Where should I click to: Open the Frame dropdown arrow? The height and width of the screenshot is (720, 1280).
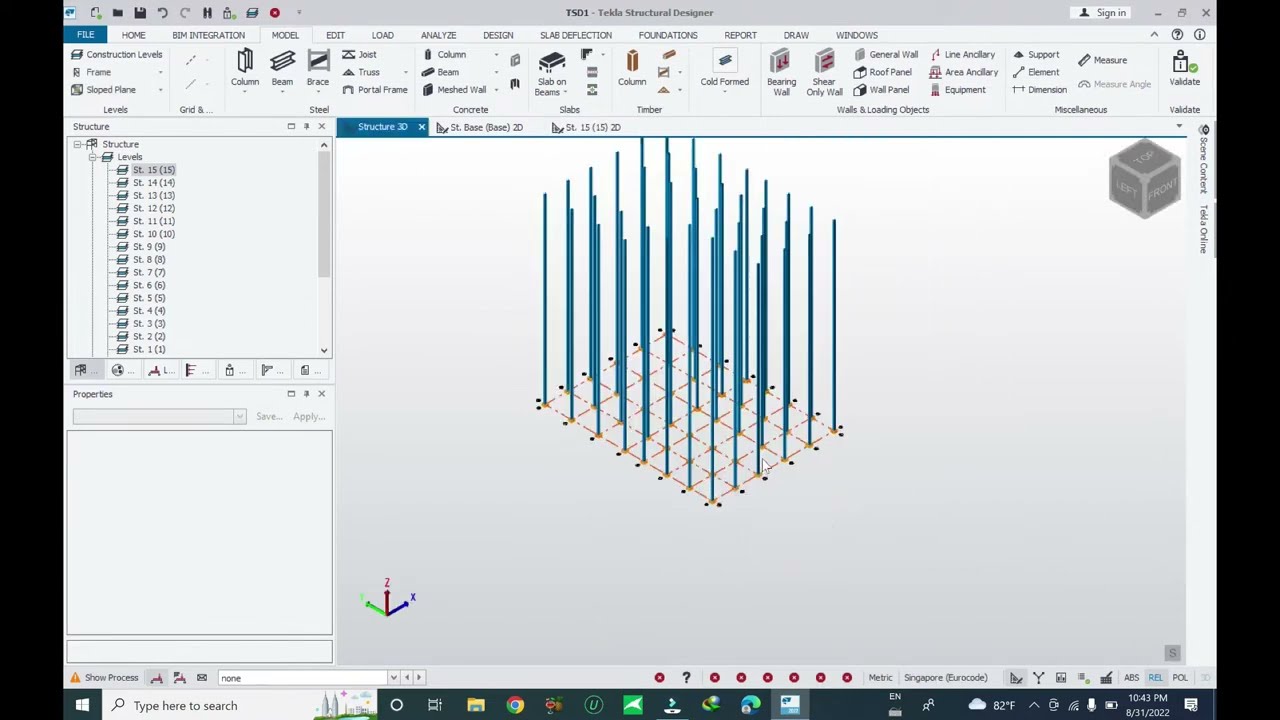160,72
